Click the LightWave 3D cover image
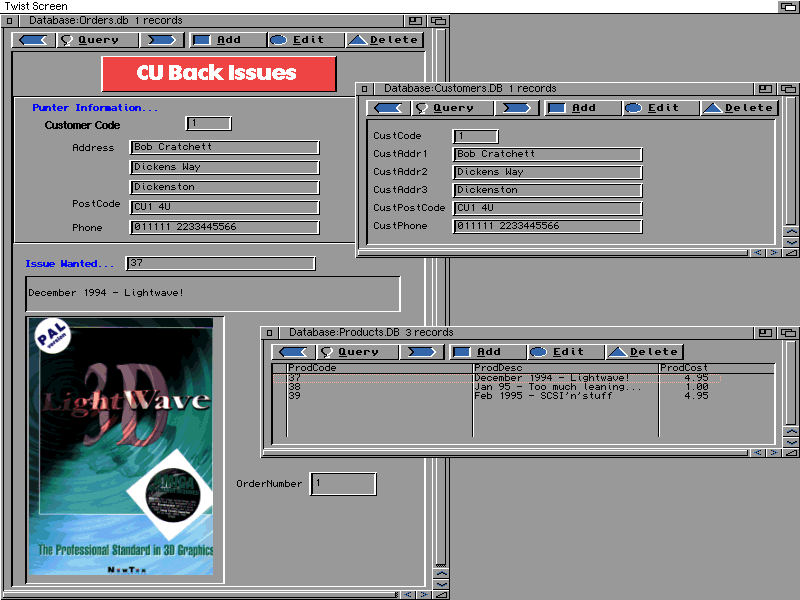 click(x=121, y=447)
